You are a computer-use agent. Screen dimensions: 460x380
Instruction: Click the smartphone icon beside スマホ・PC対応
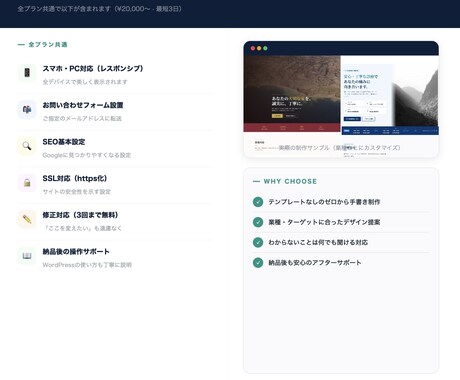point(27,73)
